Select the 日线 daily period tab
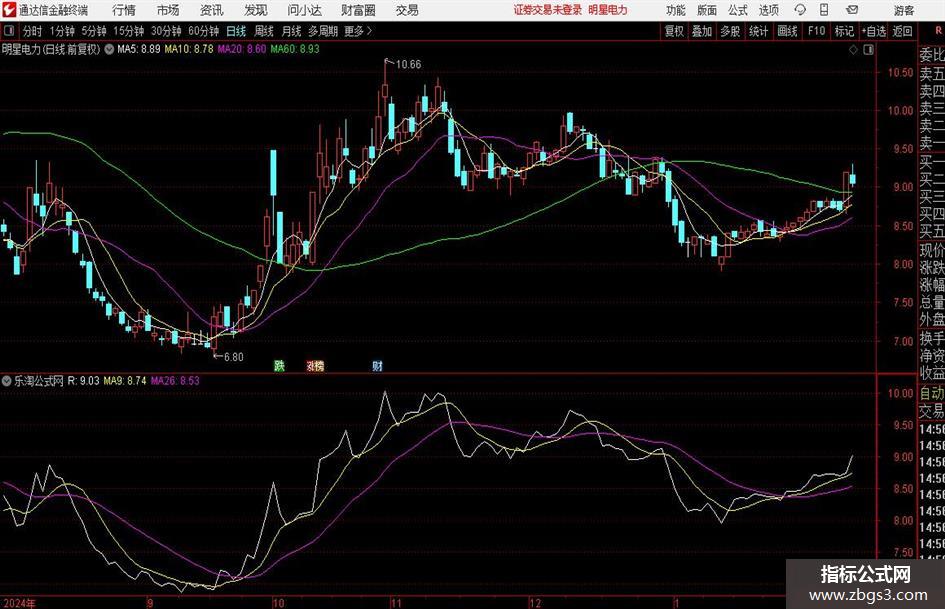 click(x=236, y=31)
